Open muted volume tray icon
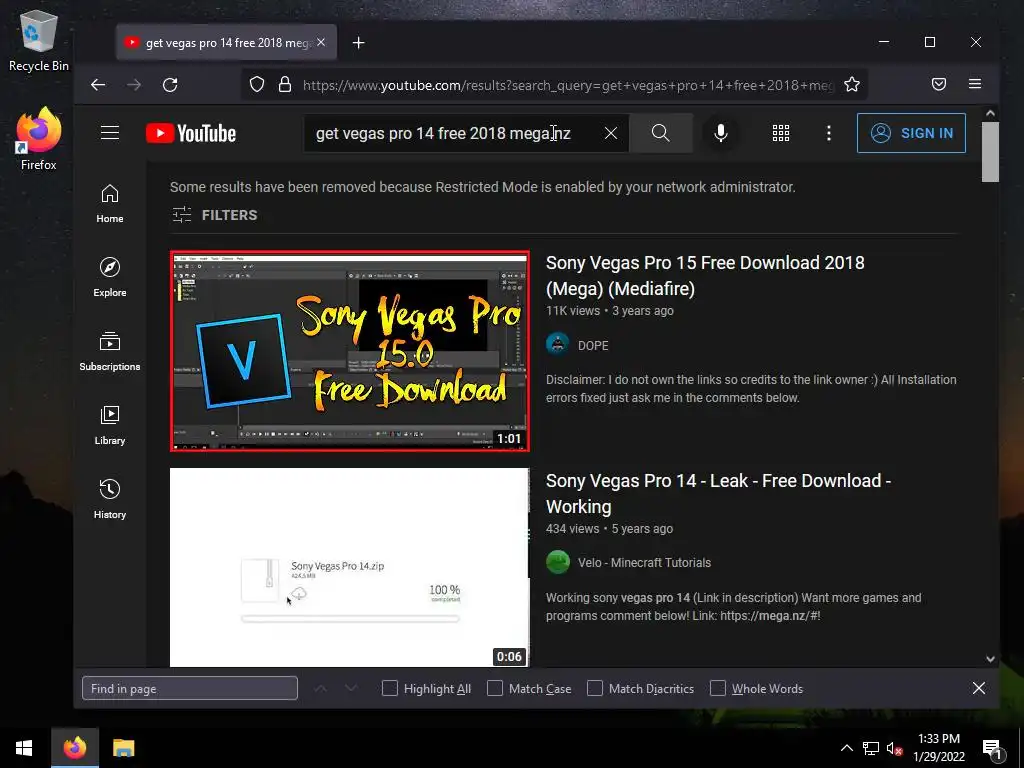The width and height of the screenshot is (1024, 768). tap(894, 748)
